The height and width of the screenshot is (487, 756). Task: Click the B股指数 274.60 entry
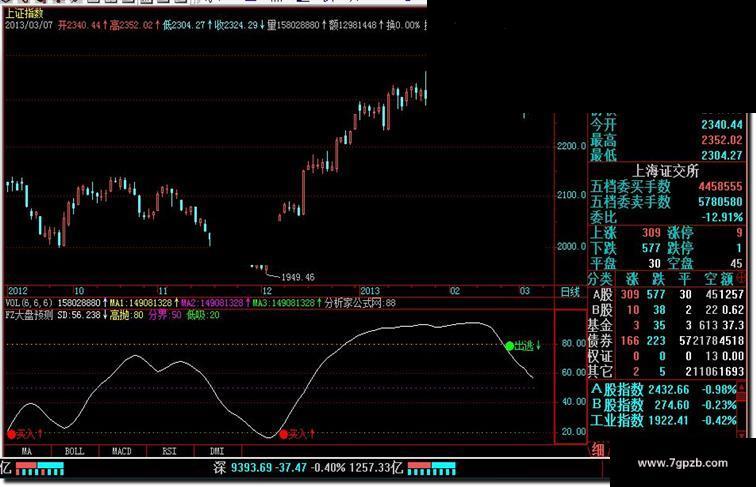tap(664, 405)
